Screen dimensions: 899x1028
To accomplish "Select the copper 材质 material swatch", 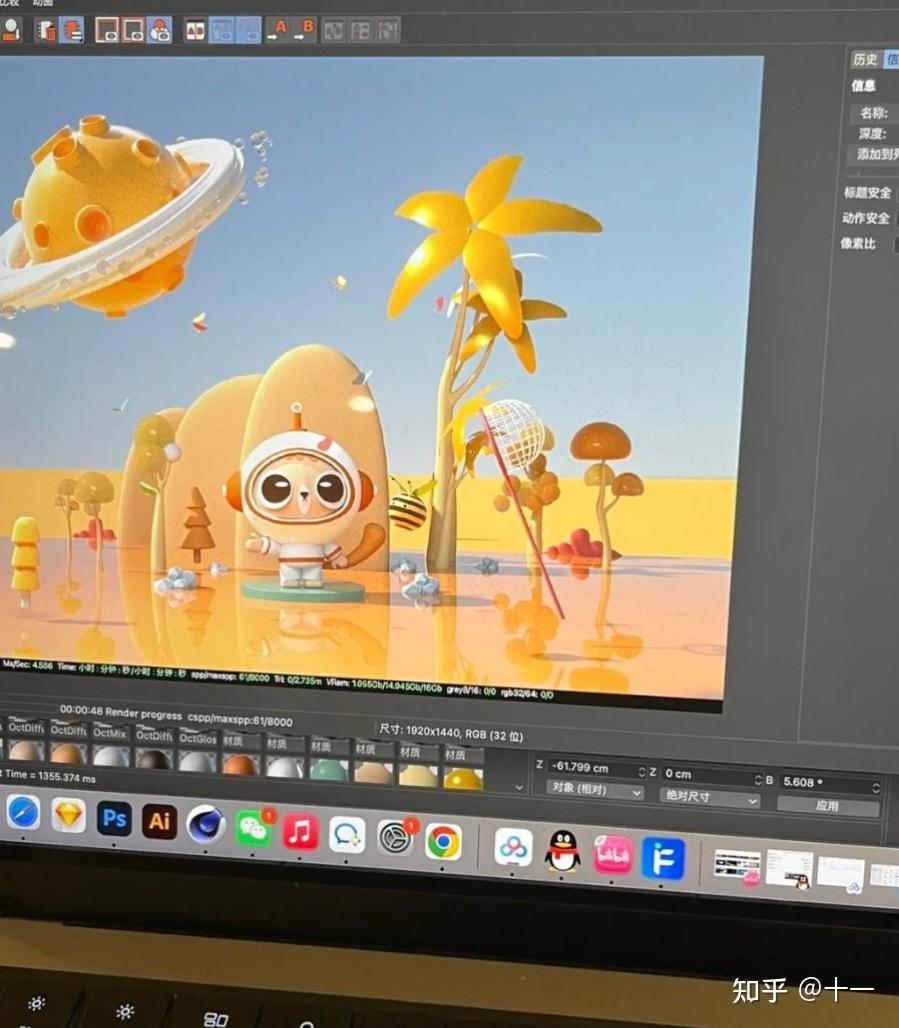I will coord(240,764).
